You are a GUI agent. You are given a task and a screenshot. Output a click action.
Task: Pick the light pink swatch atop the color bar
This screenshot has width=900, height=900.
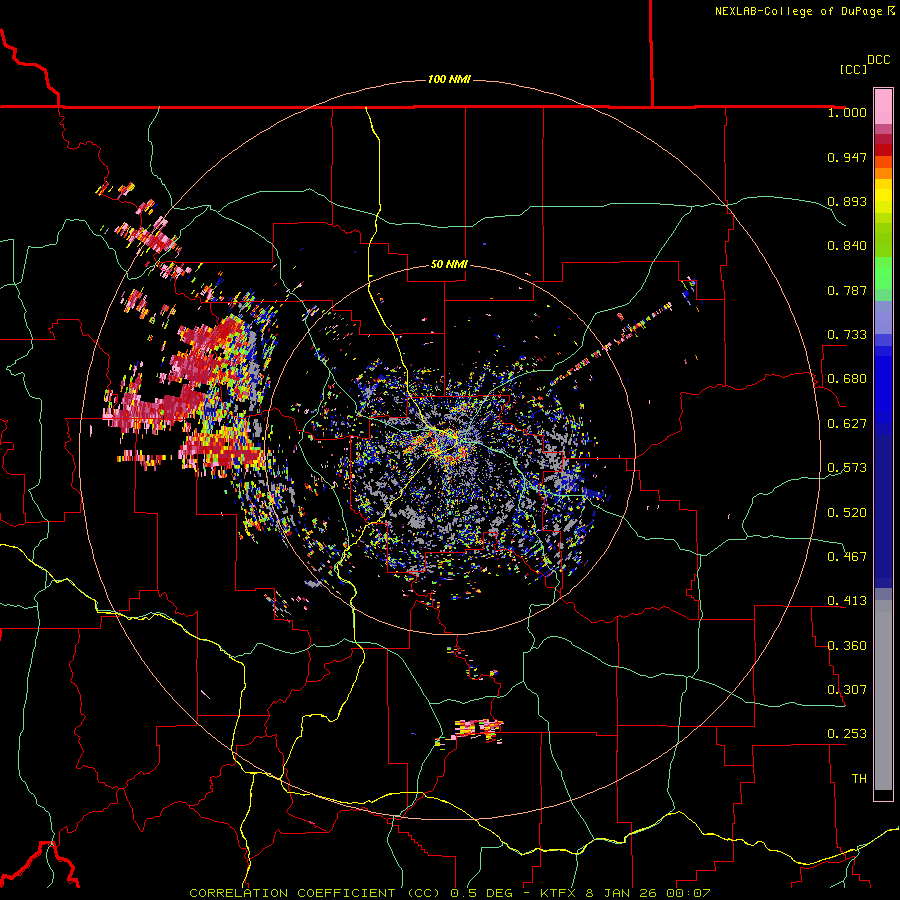pyautogui.click(x=883, y=106)
